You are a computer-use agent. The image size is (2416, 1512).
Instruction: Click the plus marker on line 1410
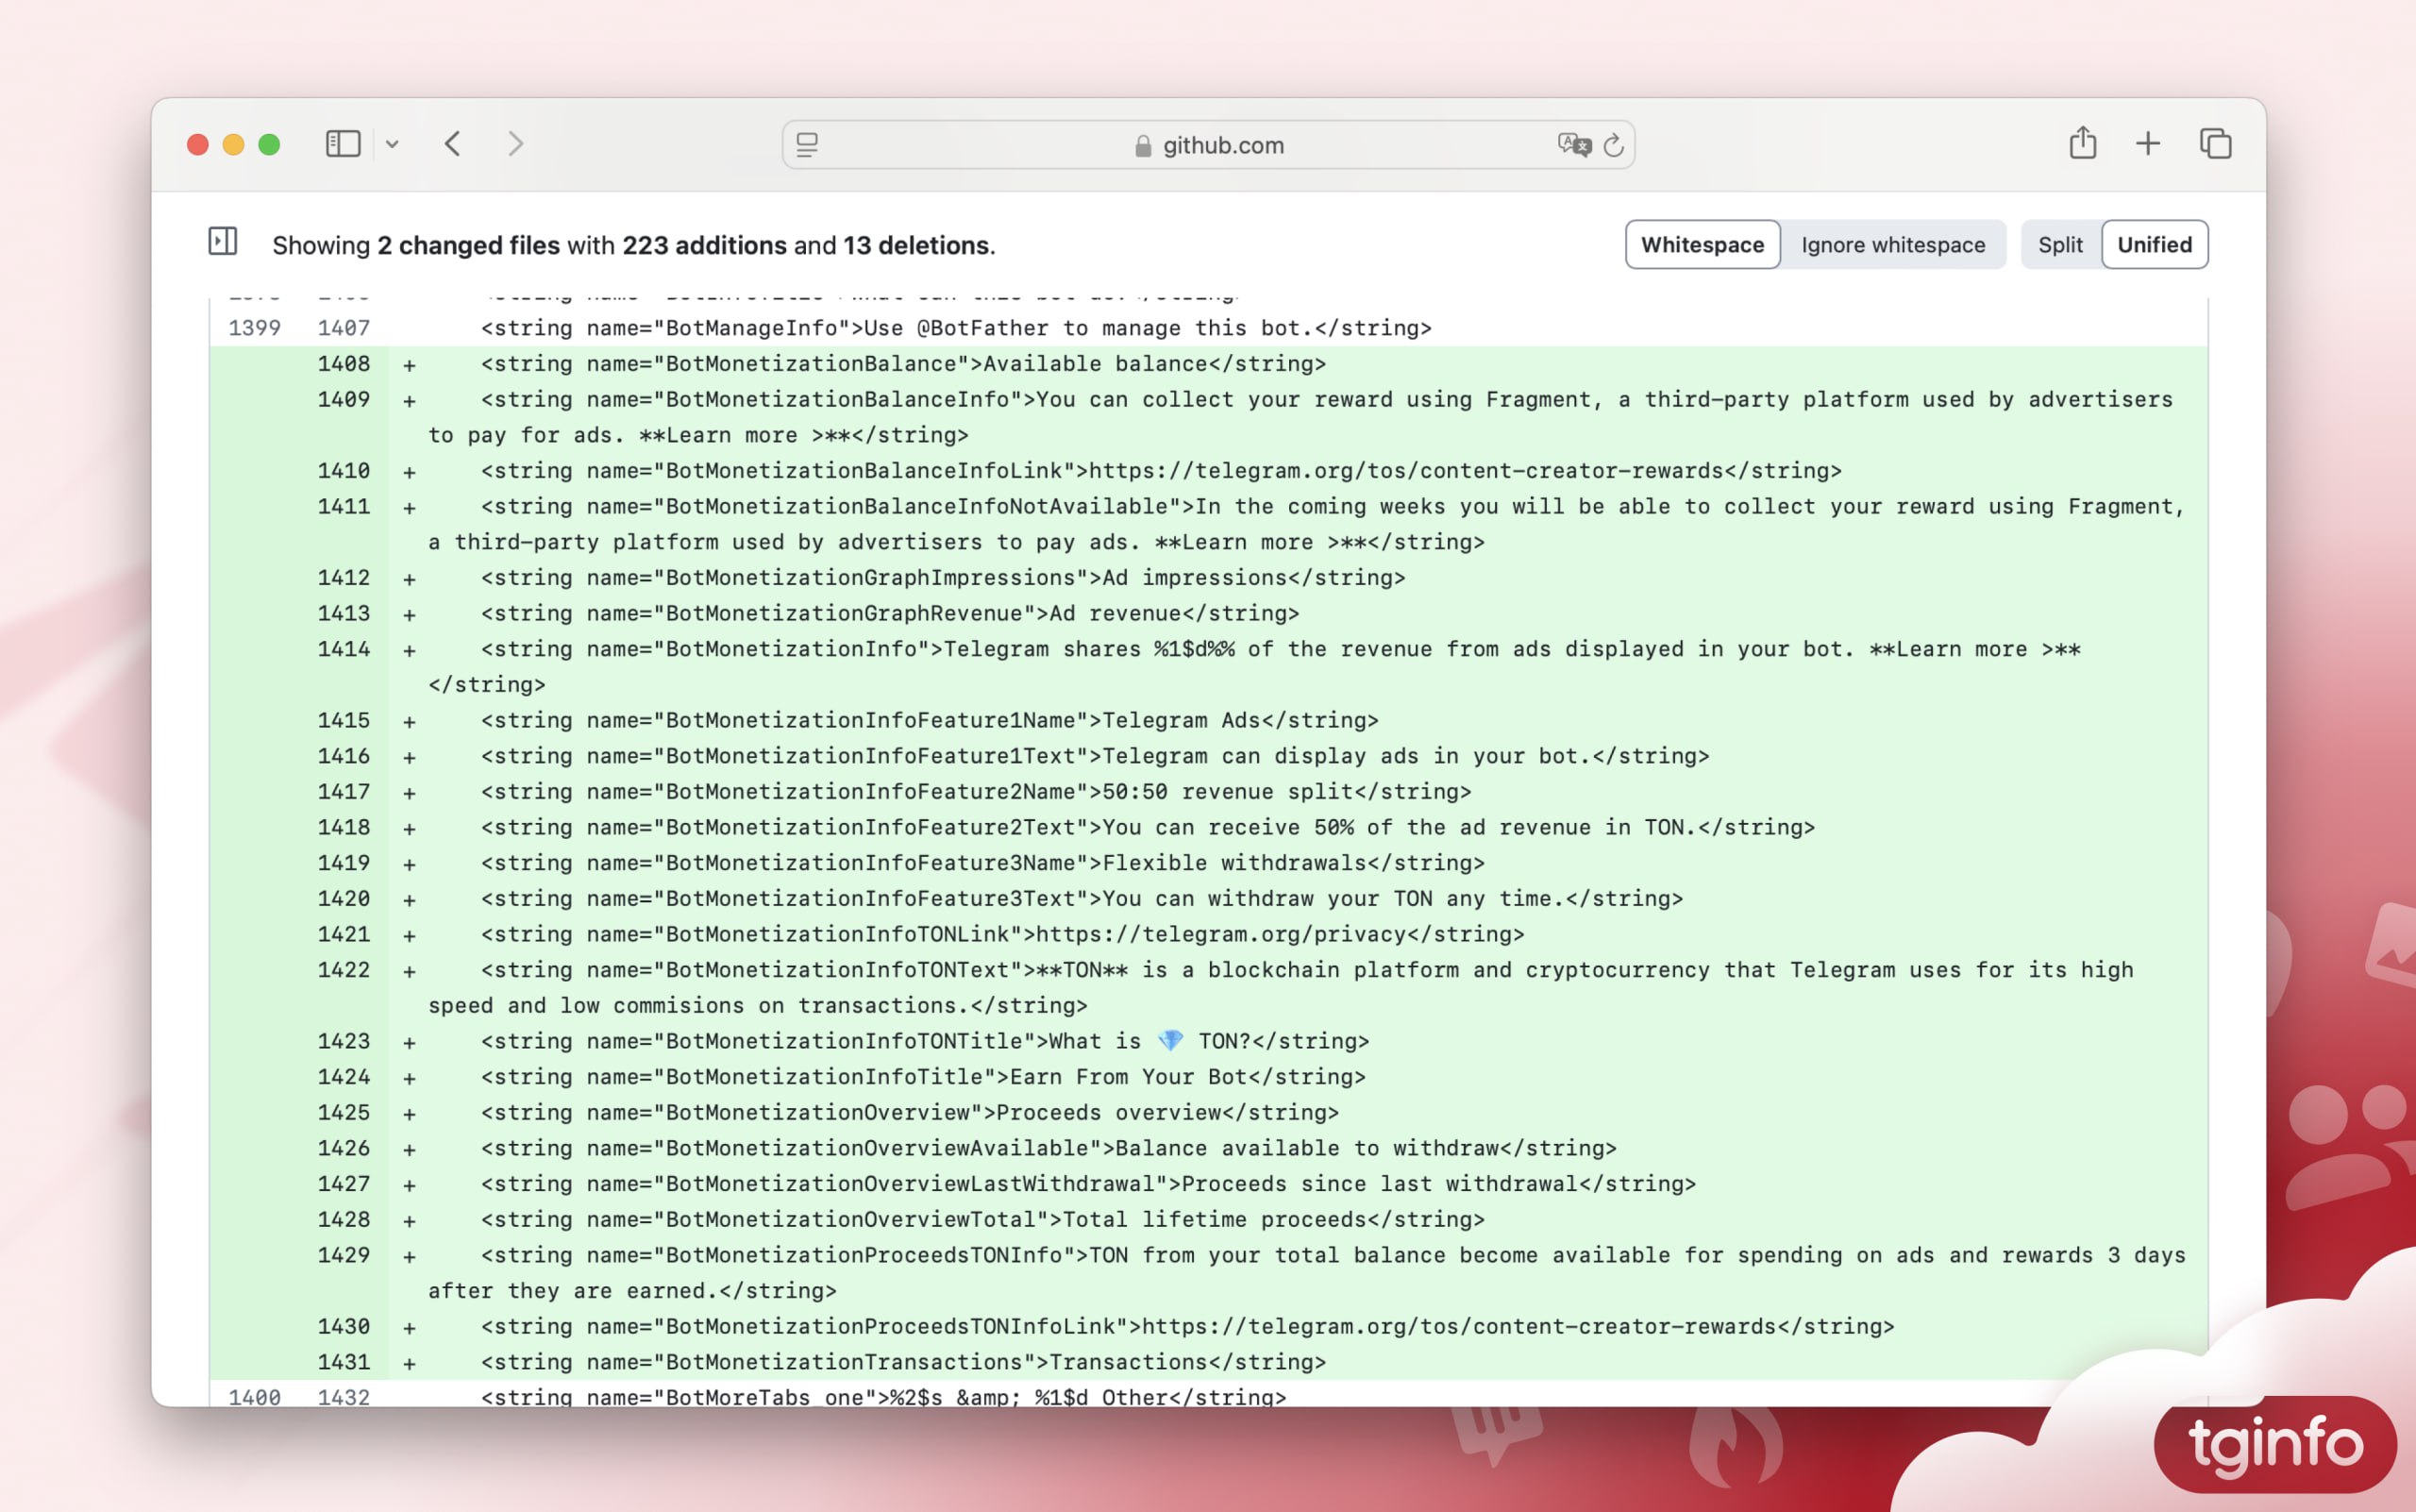pyautogui.click(x=409, y=472)
